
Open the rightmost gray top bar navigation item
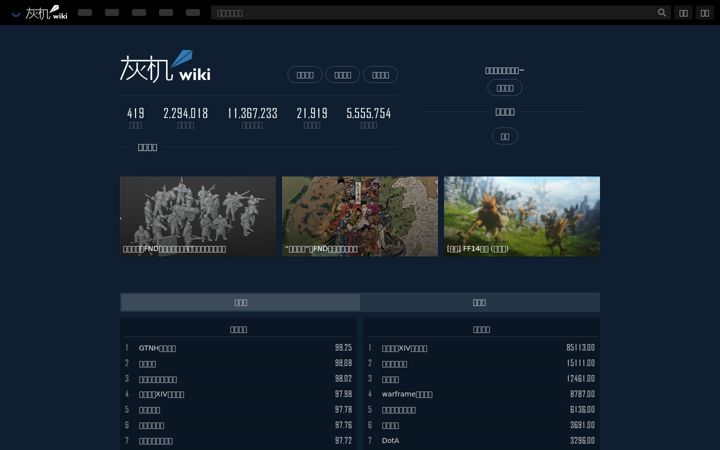(x=193, y=12)
